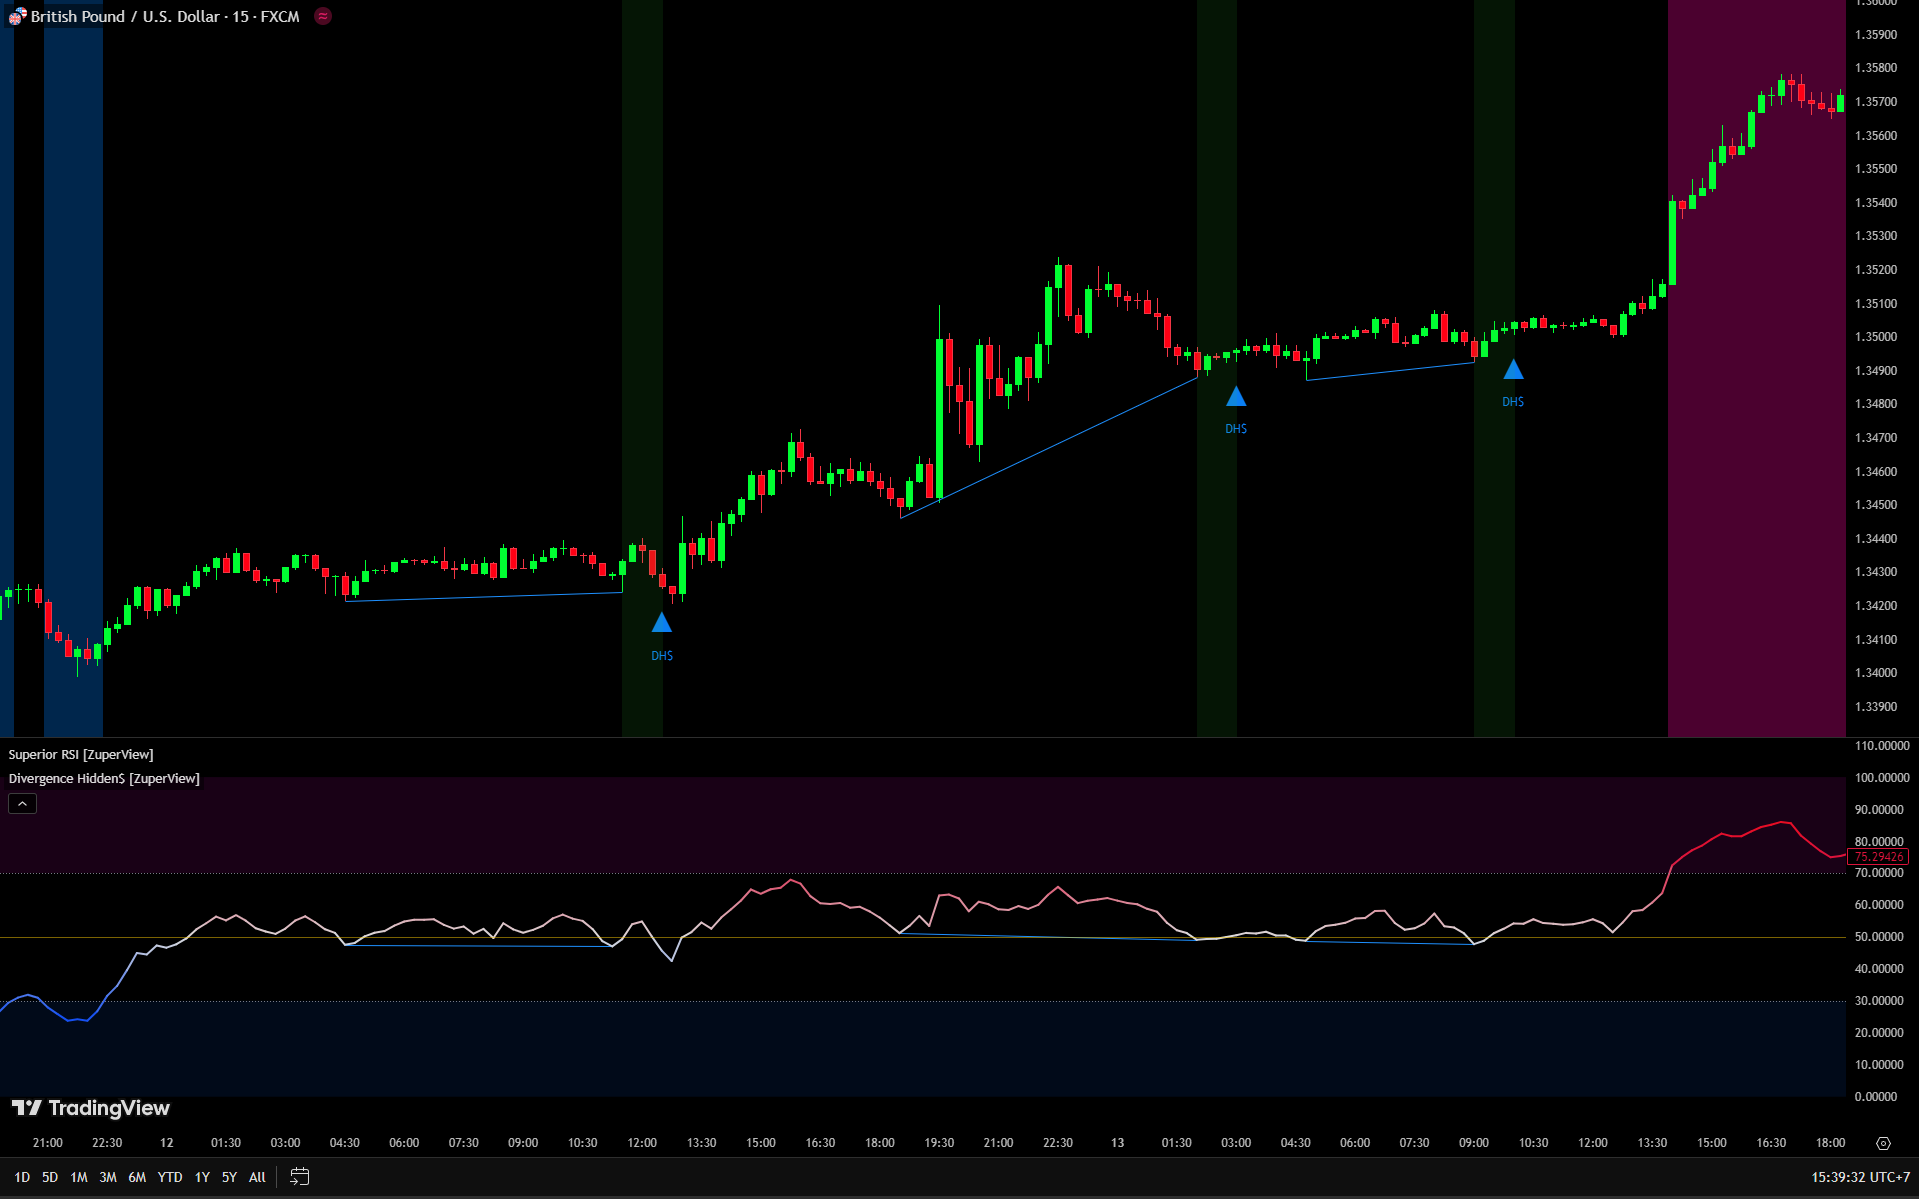Viewport: 1919px width, 1199px height.
Task: Click the rightmost DHS triangle marker
Action: [1513, 370]
